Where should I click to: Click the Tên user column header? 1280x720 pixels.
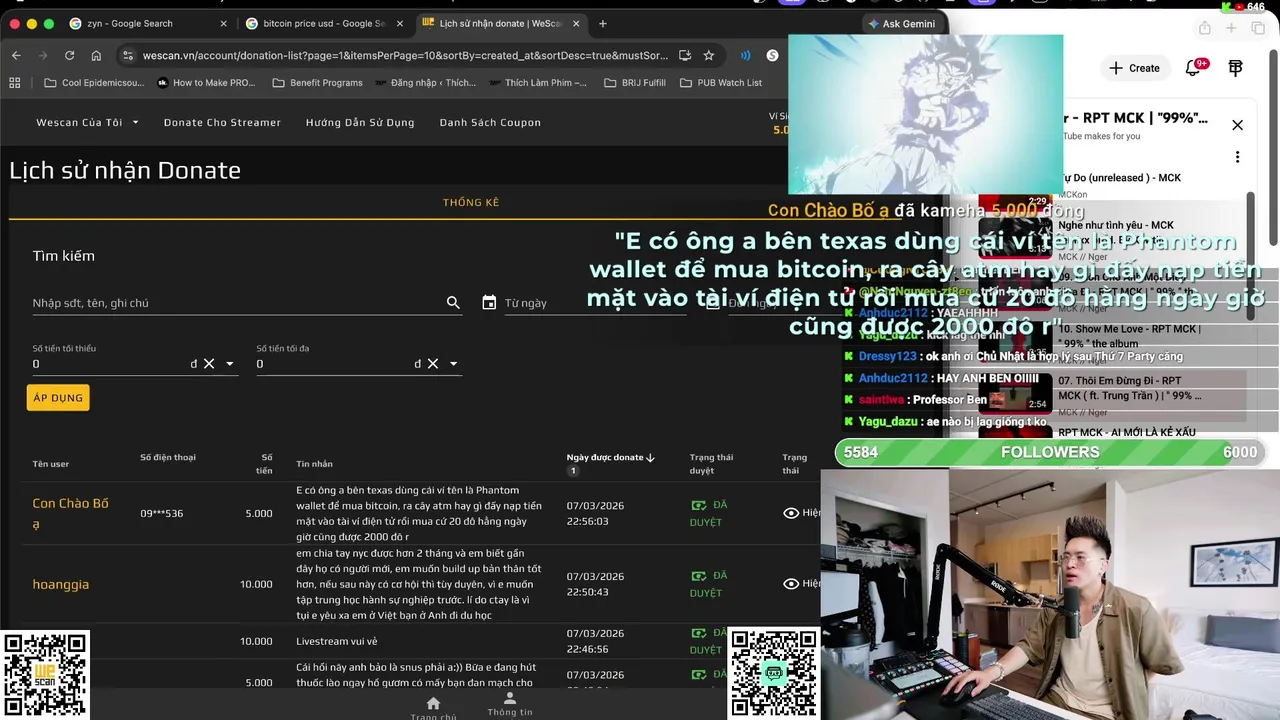click(x=51, y=464)
